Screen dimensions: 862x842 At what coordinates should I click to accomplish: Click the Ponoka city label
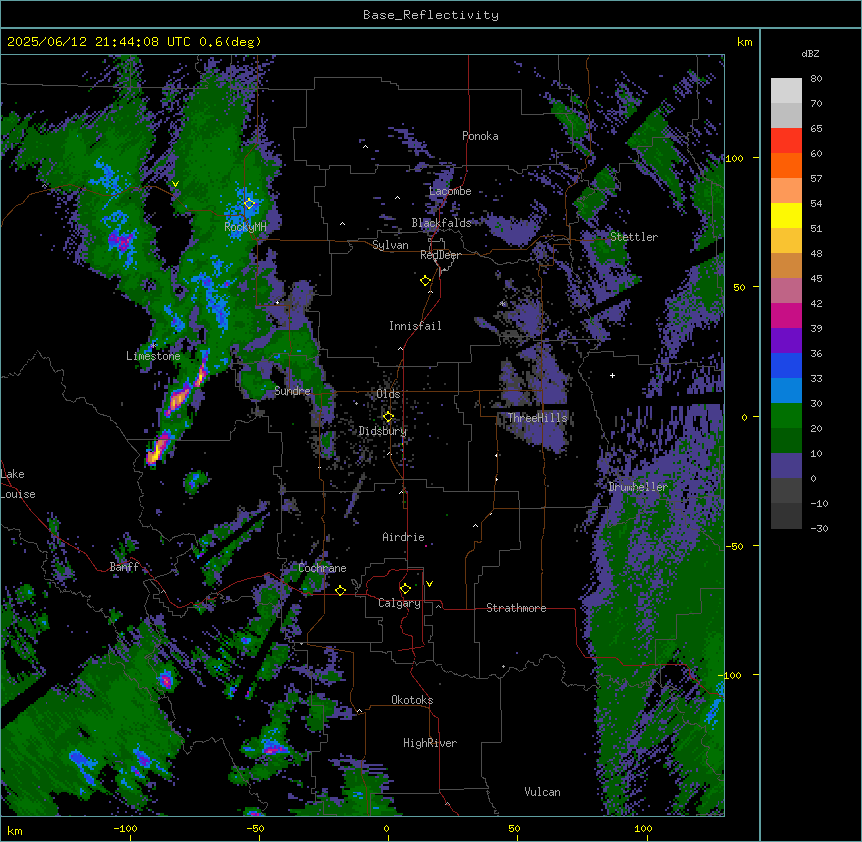[x=480, y=136]
